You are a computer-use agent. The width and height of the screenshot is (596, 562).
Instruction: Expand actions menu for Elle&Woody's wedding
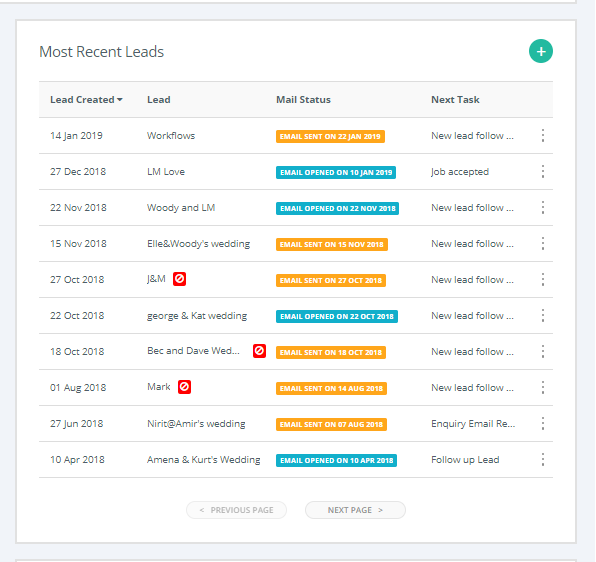pos(543,244)
